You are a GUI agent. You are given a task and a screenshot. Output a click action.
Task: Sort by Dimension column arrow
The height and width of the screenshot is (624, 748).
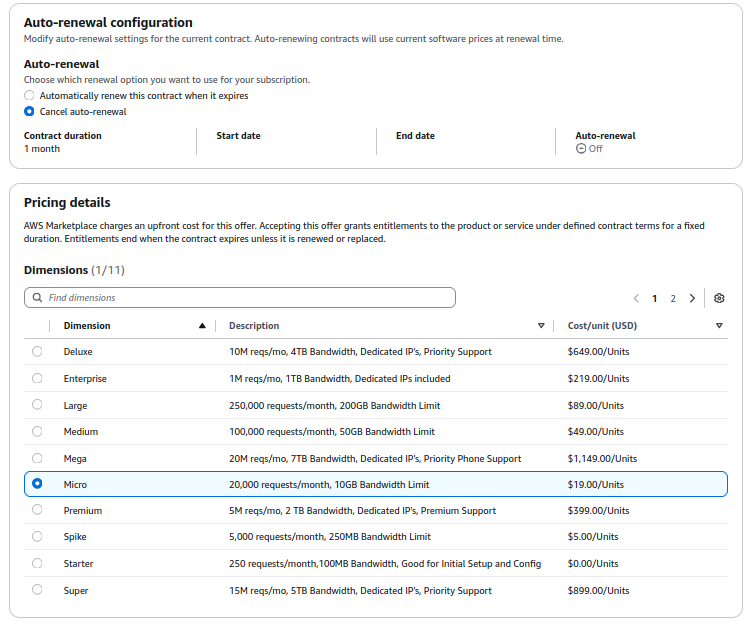[x=202, y=326]
